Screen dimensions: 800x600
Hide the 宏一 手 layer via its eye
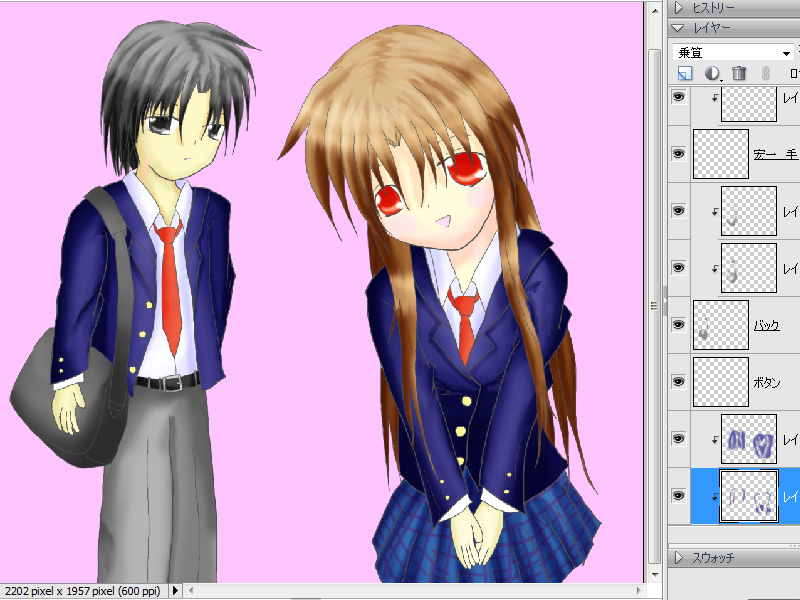tap(679, 153)
